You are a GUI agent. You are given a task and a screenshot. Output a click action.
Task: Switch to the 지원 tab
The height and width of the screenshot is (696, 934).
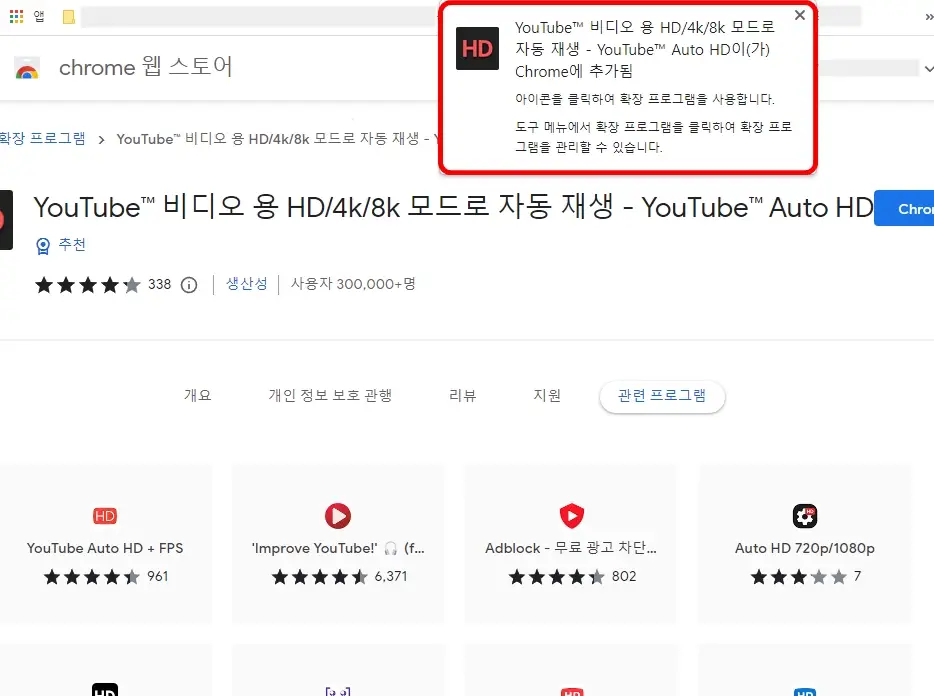click(x=547, y=395)
